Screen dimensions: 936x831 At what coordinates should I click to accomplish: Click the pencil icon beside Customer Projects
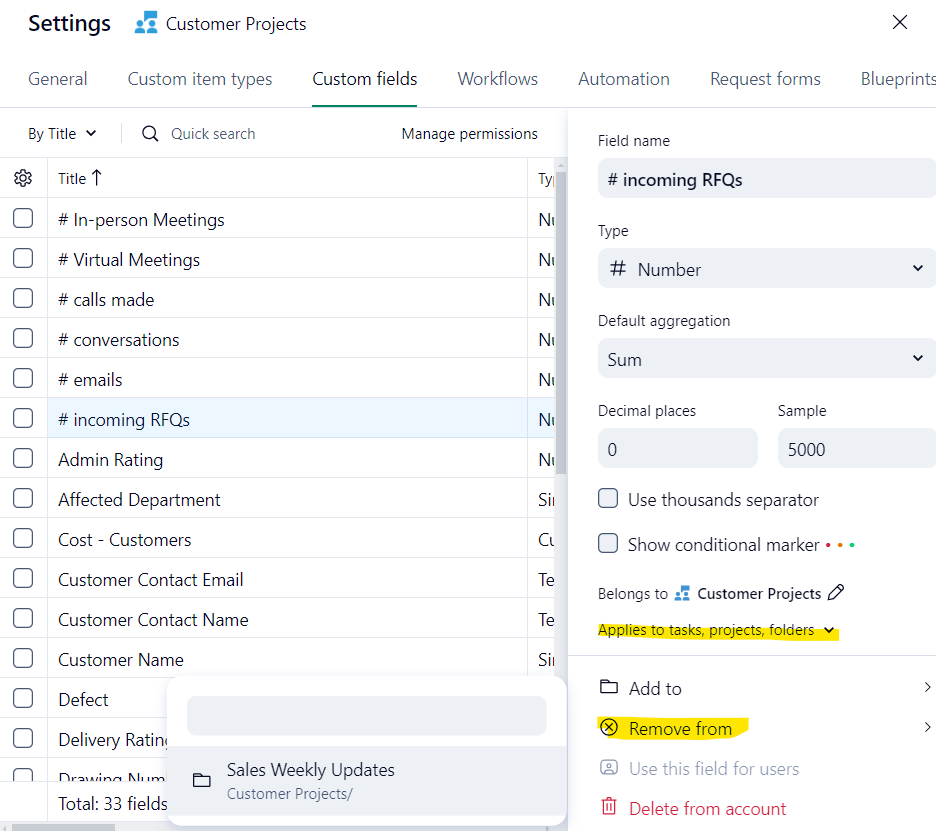(x=837, y=593)
